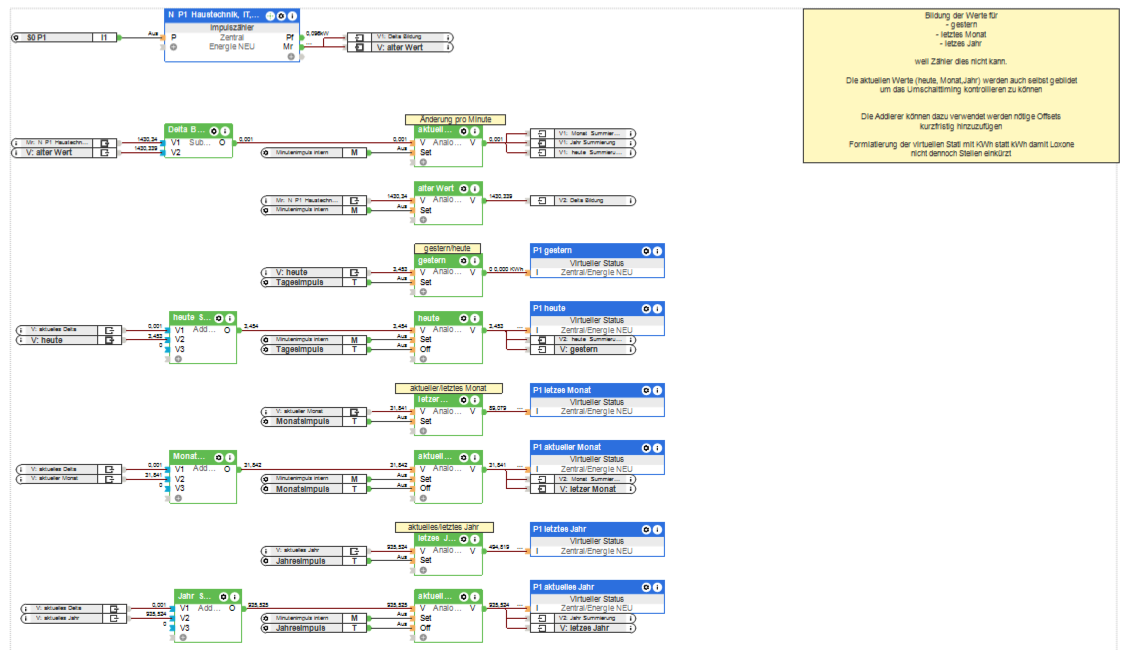Select V1: Monat Summier... memory flag
This screenshot has height=650, width=1128.
tap(583, 133)
